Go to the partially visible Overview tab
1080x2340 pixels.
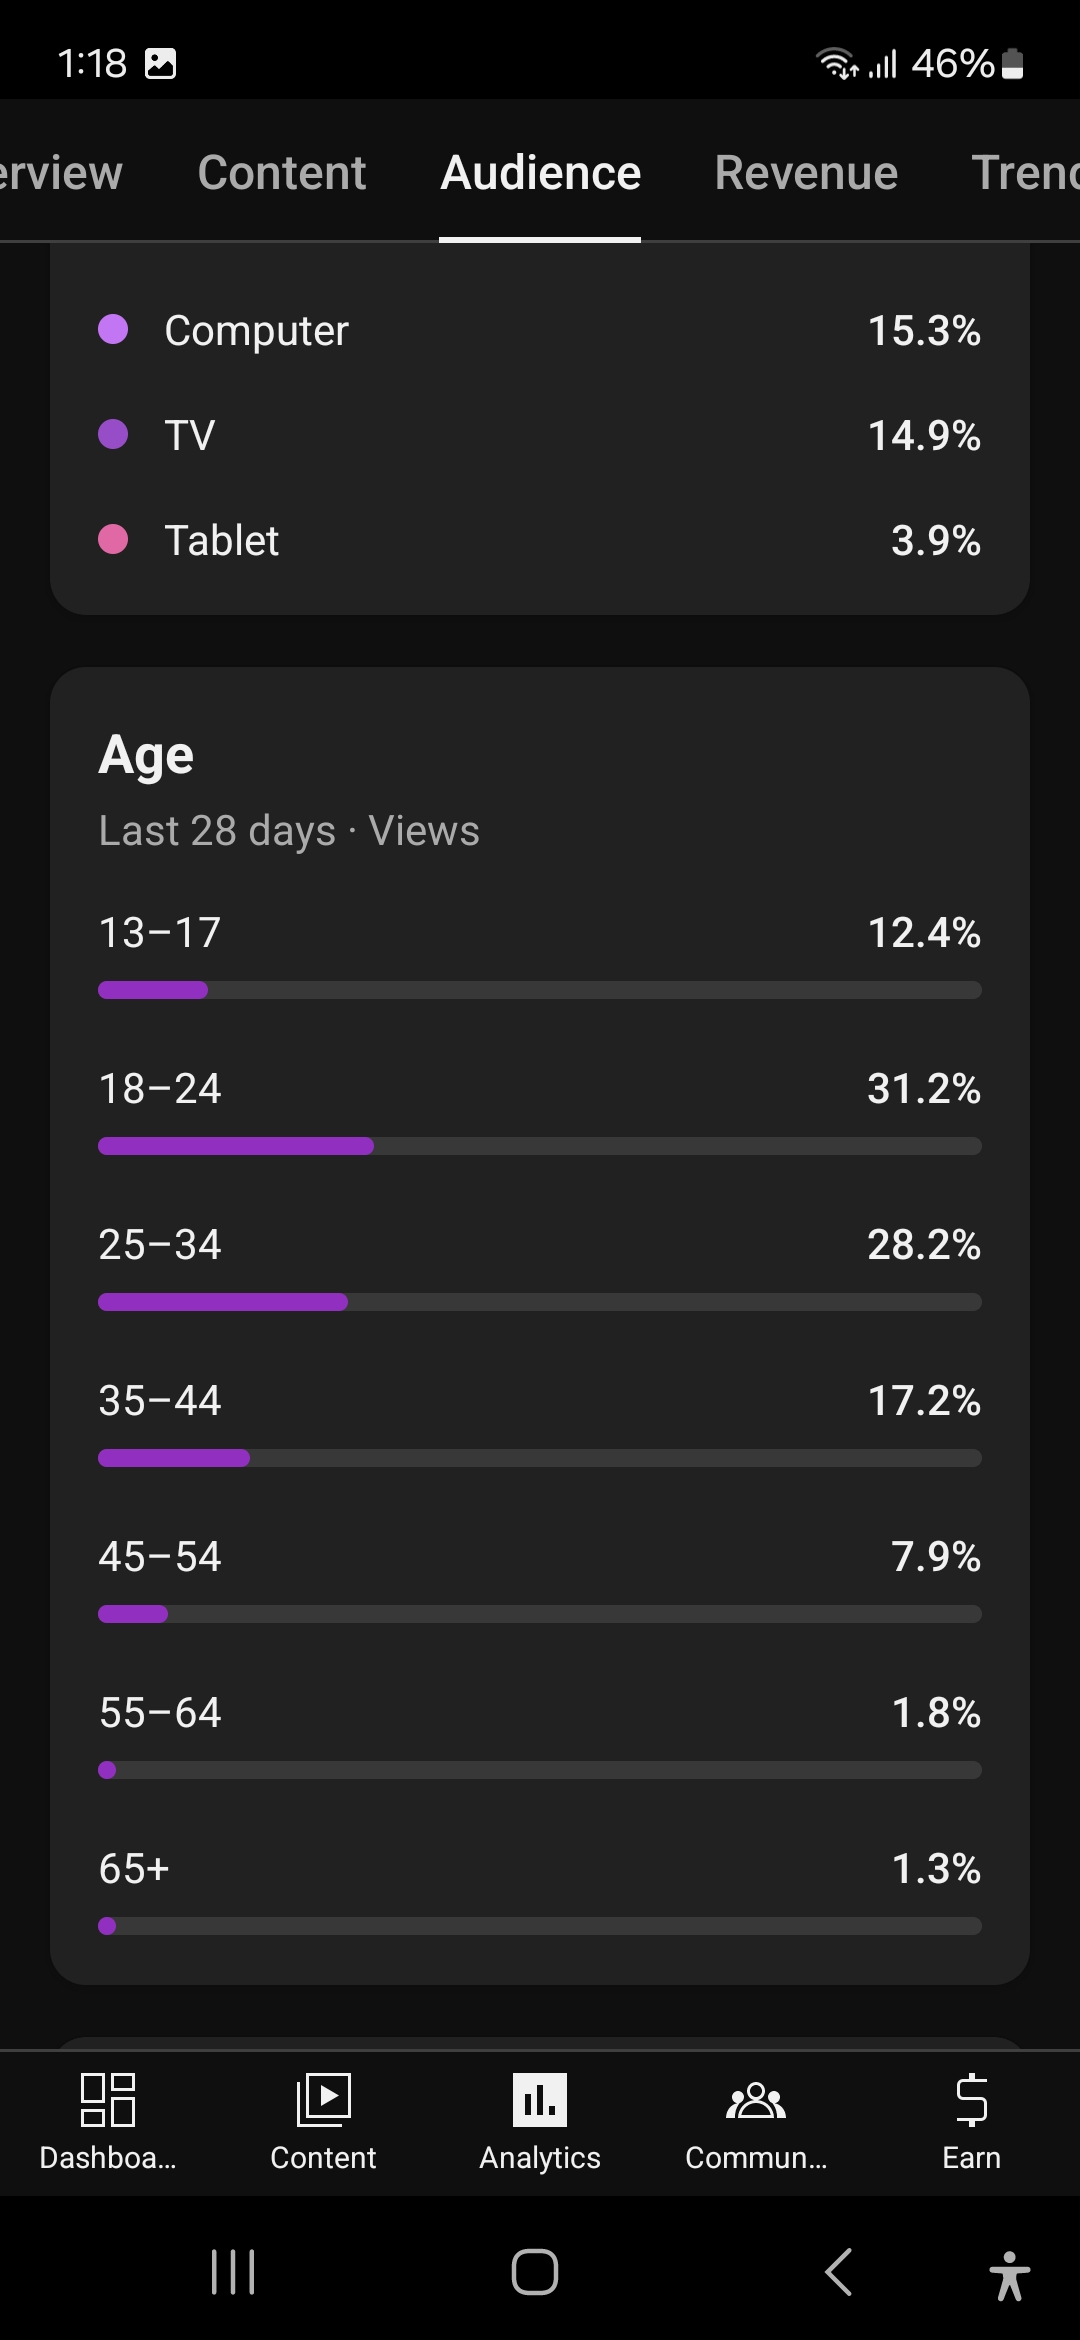pos(60,173)
